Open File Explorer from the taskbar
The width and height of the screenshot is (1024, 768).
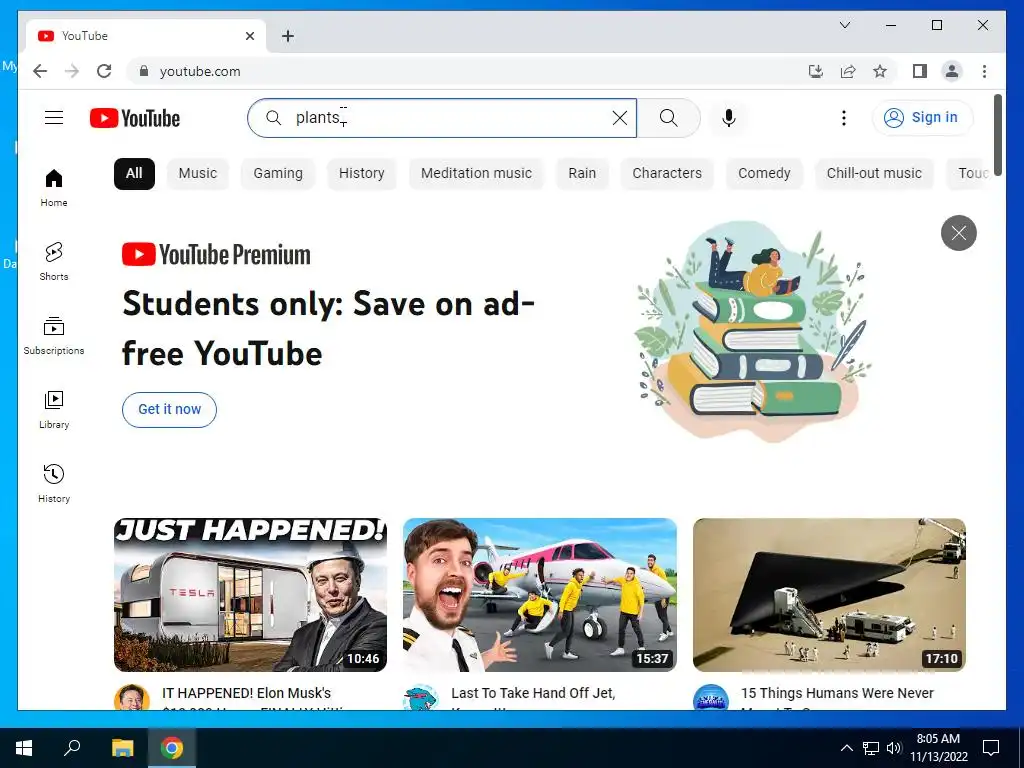(122, 748)
